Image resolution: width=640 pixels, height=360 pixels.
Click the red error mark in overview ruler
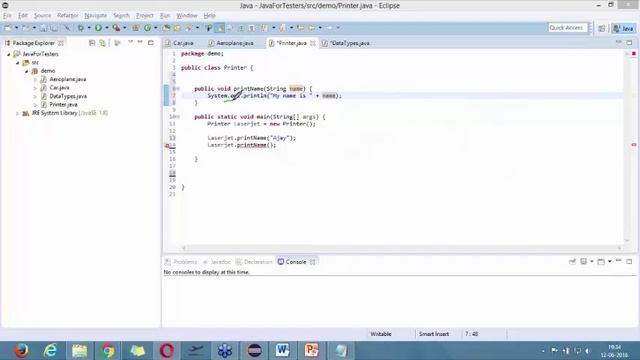(x=633, y=144)
